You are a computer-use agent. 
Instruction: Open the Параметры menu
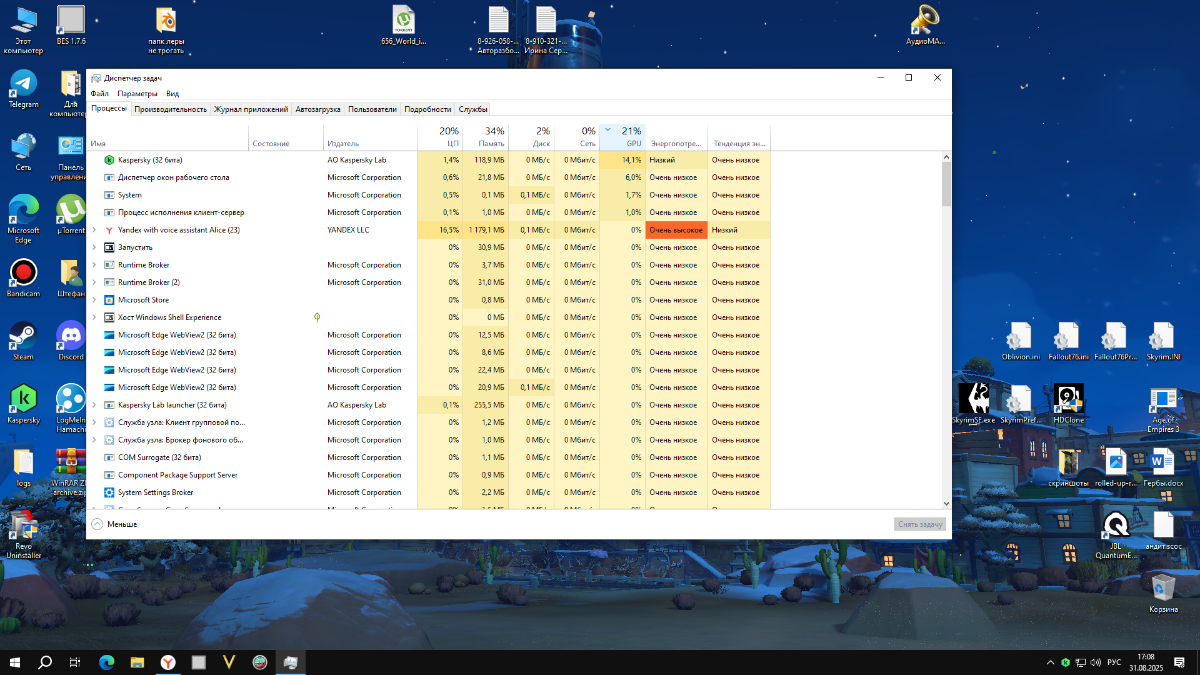click(138, 93)
